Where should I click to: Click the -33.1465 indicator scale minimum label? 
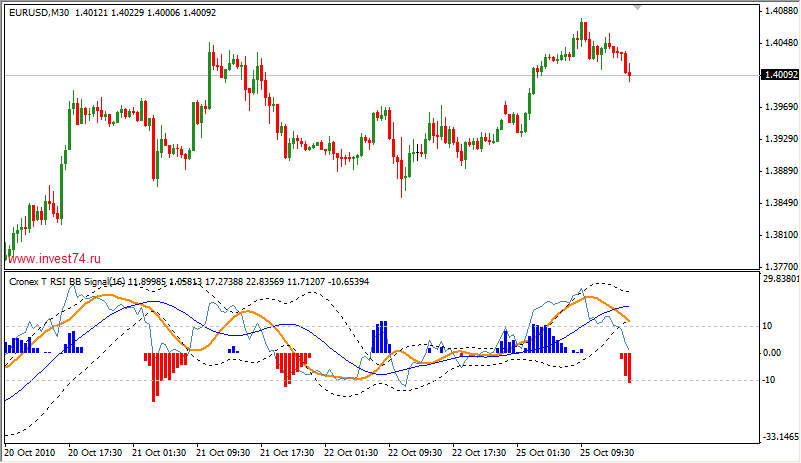pos(780,437)
